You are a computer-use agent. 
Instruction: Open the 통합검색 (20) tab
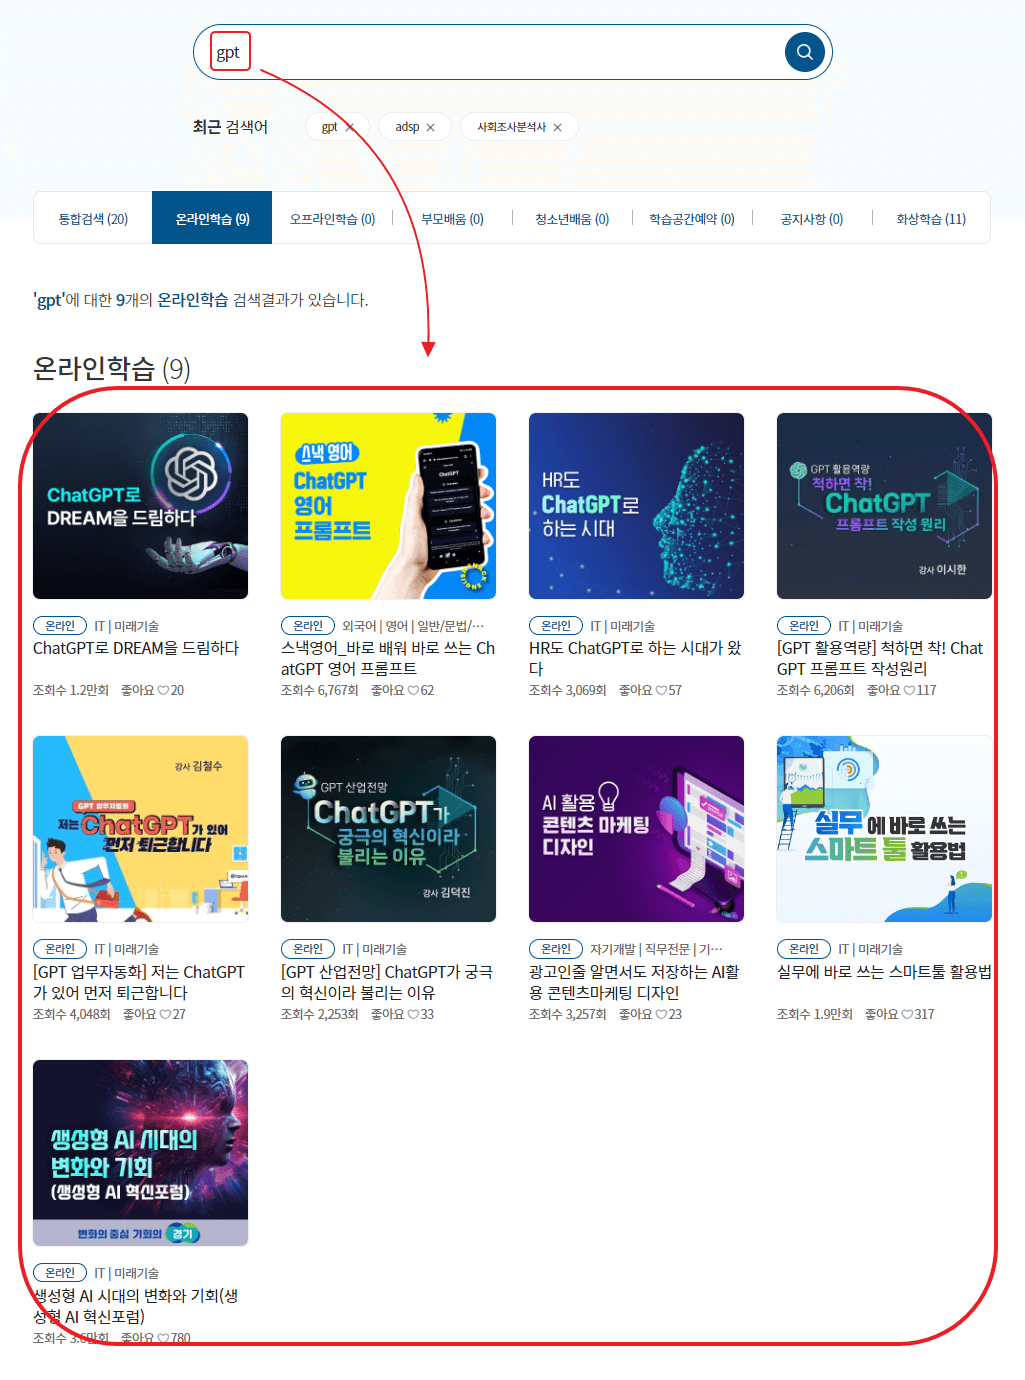pyautogui.click(x=93, y=218)
